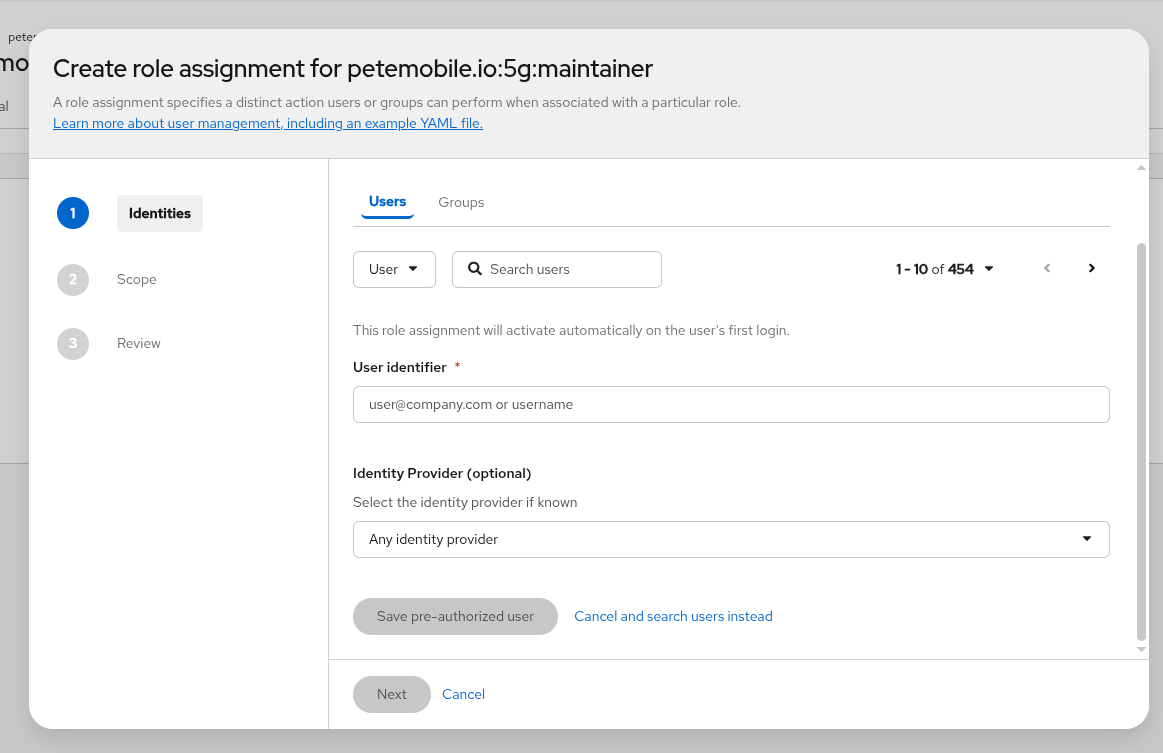Open the Review wizard step

139,343
